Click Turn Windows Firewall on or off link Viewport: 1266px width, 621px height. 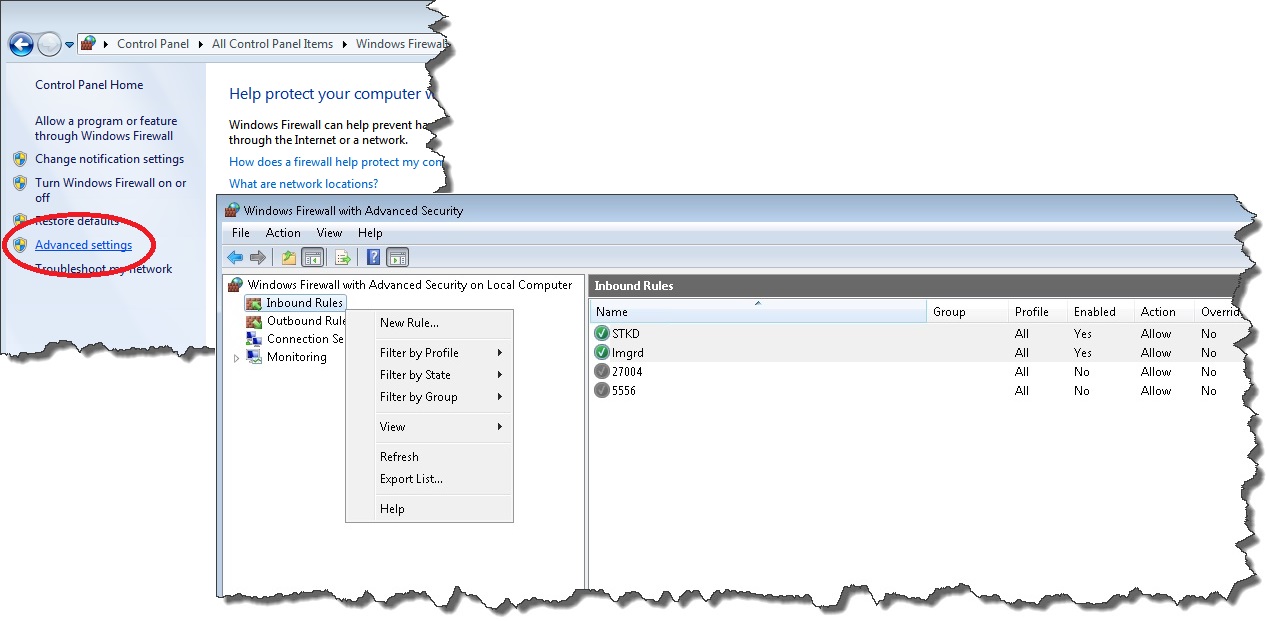click(x=111, y=190)
